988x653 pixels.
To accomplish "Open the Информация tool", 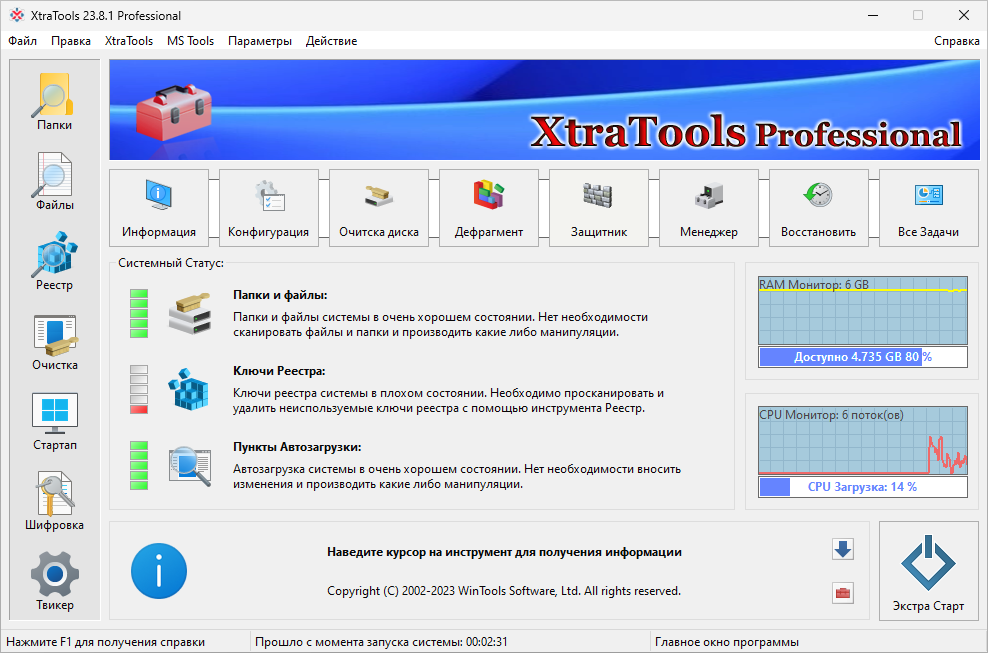I will point(158,207).
